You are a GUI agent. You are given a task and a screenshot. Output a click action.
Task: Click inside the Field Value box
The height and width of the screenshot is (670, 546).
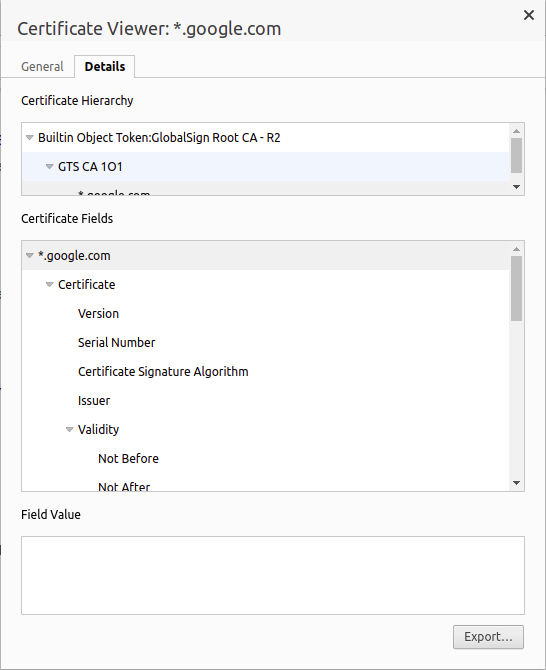273,576
